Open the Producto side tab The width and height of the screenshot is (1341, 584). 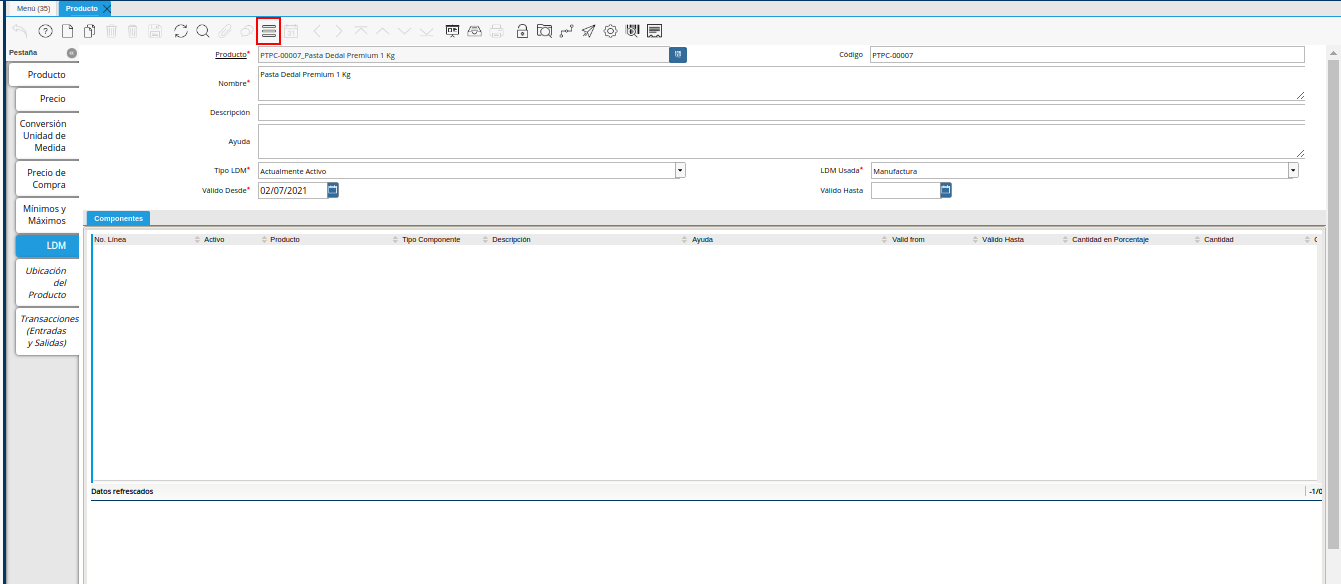pos(46,75)
